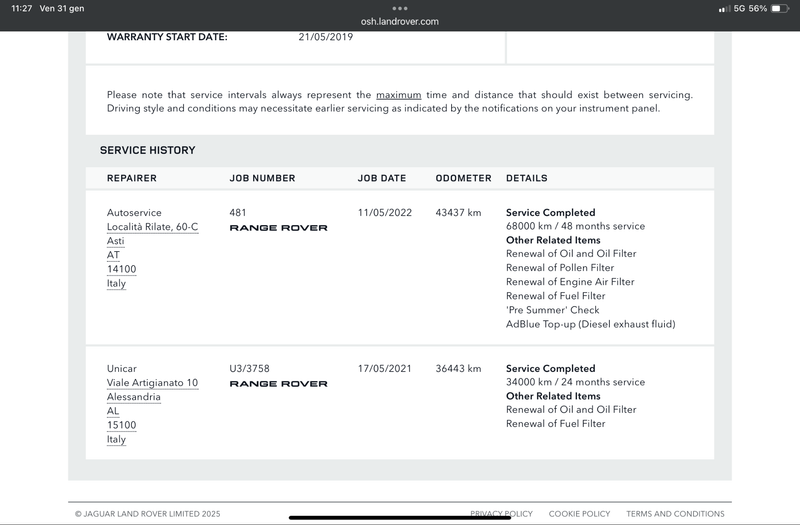Click the Italy link under Autoservice
Viewport: 800px width, 525px height.
click(x=116, y=284)
